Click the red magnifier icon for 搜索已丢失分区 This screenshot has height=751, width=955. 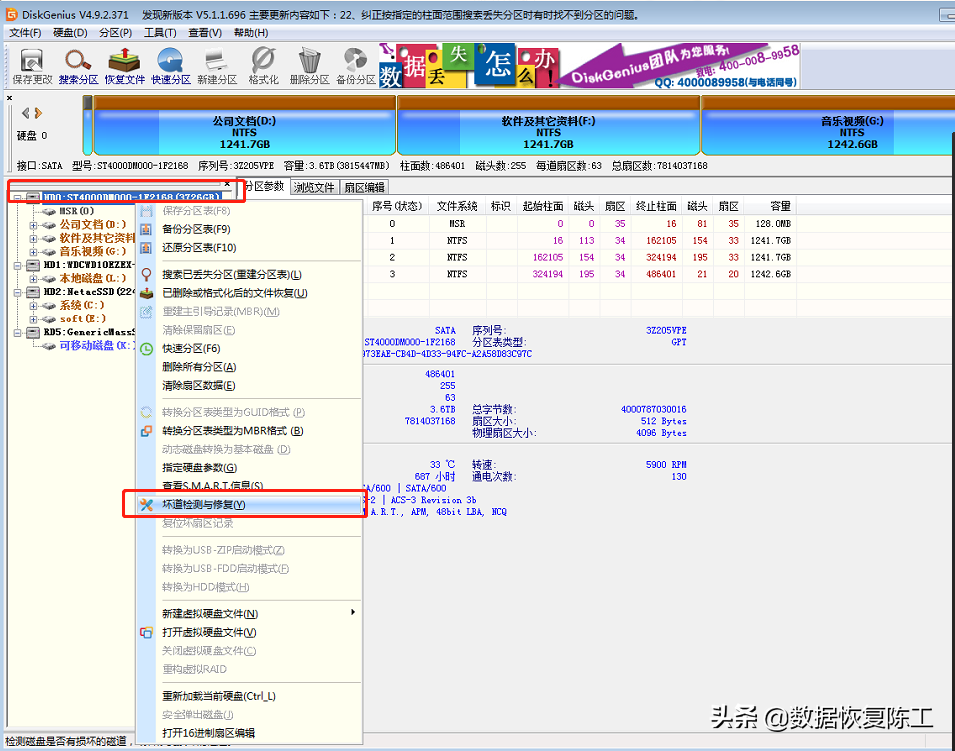(x=146, y=275)
